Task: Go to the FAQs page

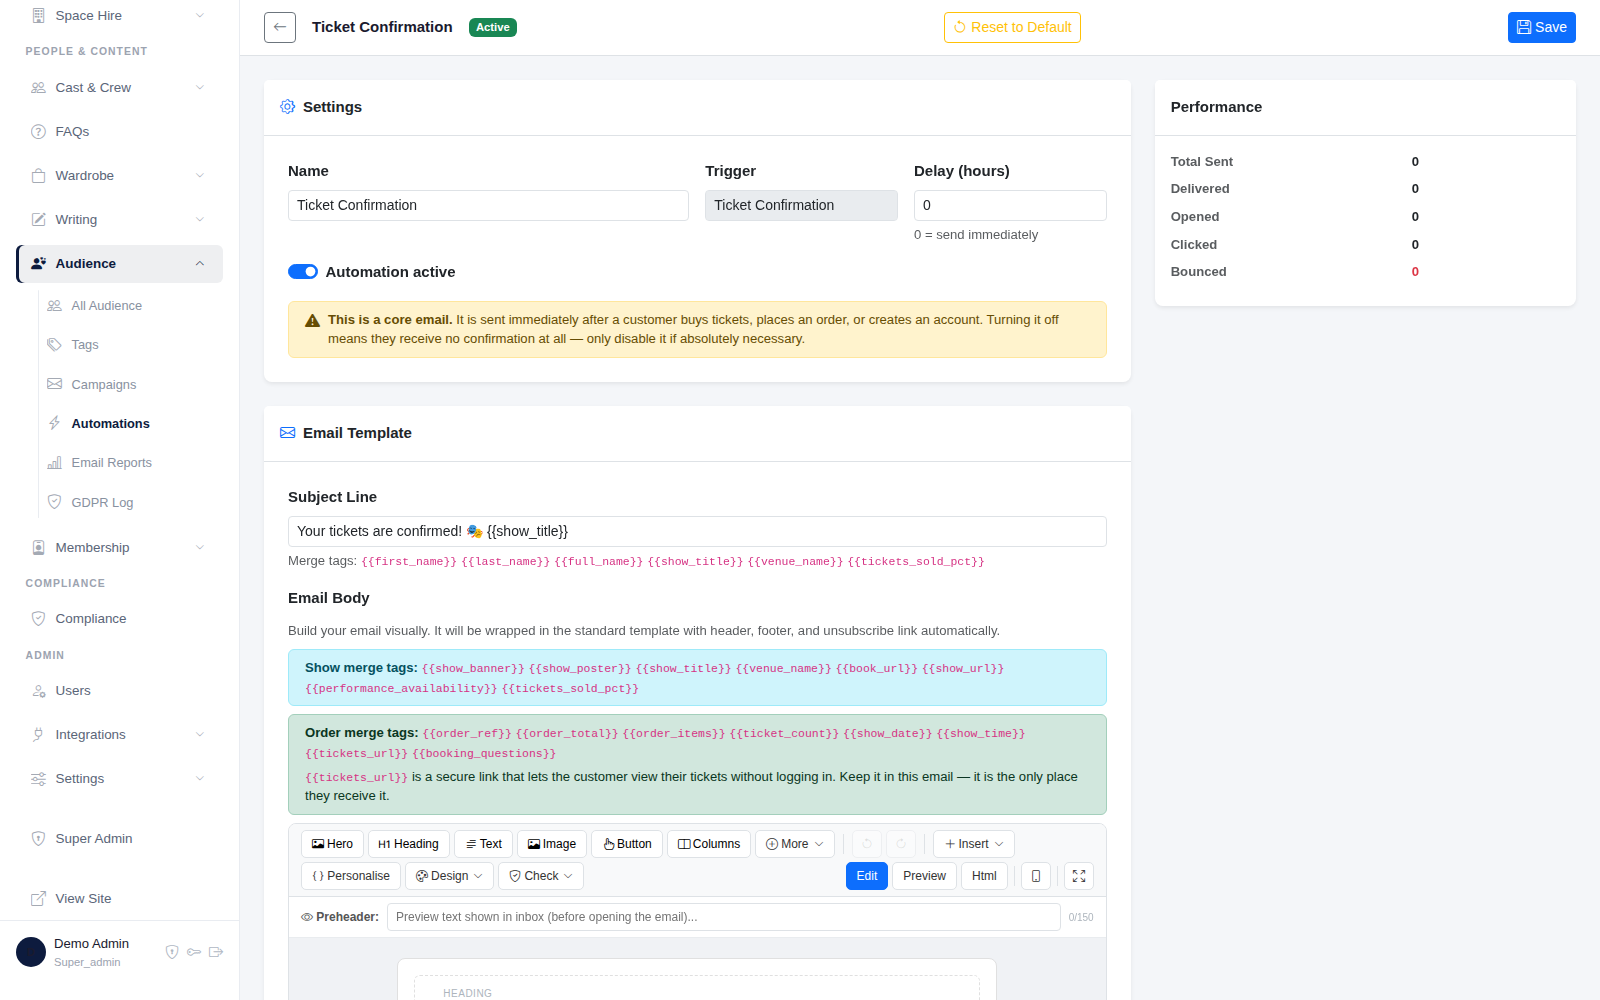Action: [72, 132]
